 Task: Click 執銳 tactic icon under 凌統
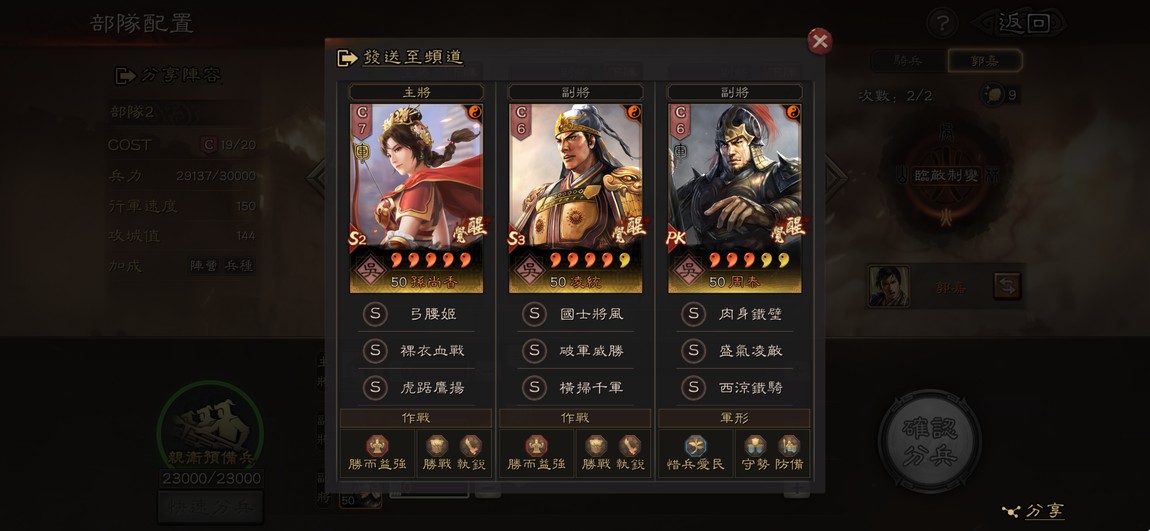click(630, 446)
